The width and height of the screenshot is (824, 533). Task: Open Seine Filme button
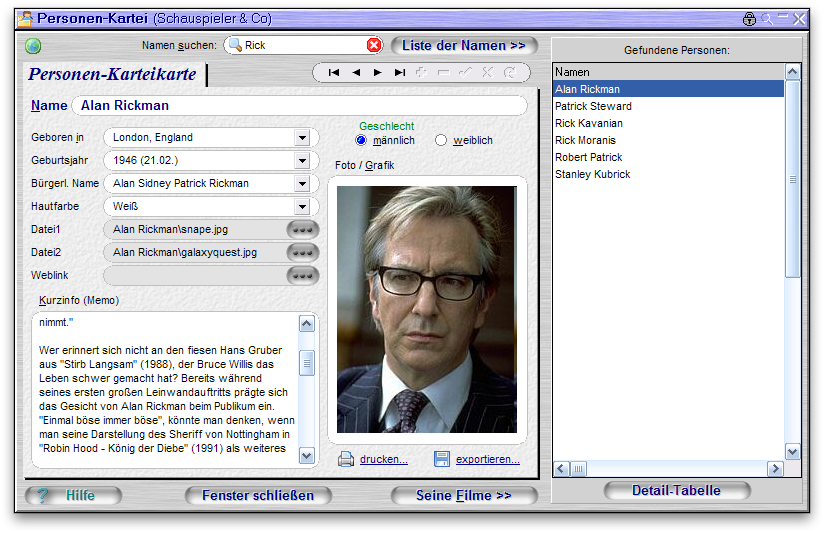(464, 496)
